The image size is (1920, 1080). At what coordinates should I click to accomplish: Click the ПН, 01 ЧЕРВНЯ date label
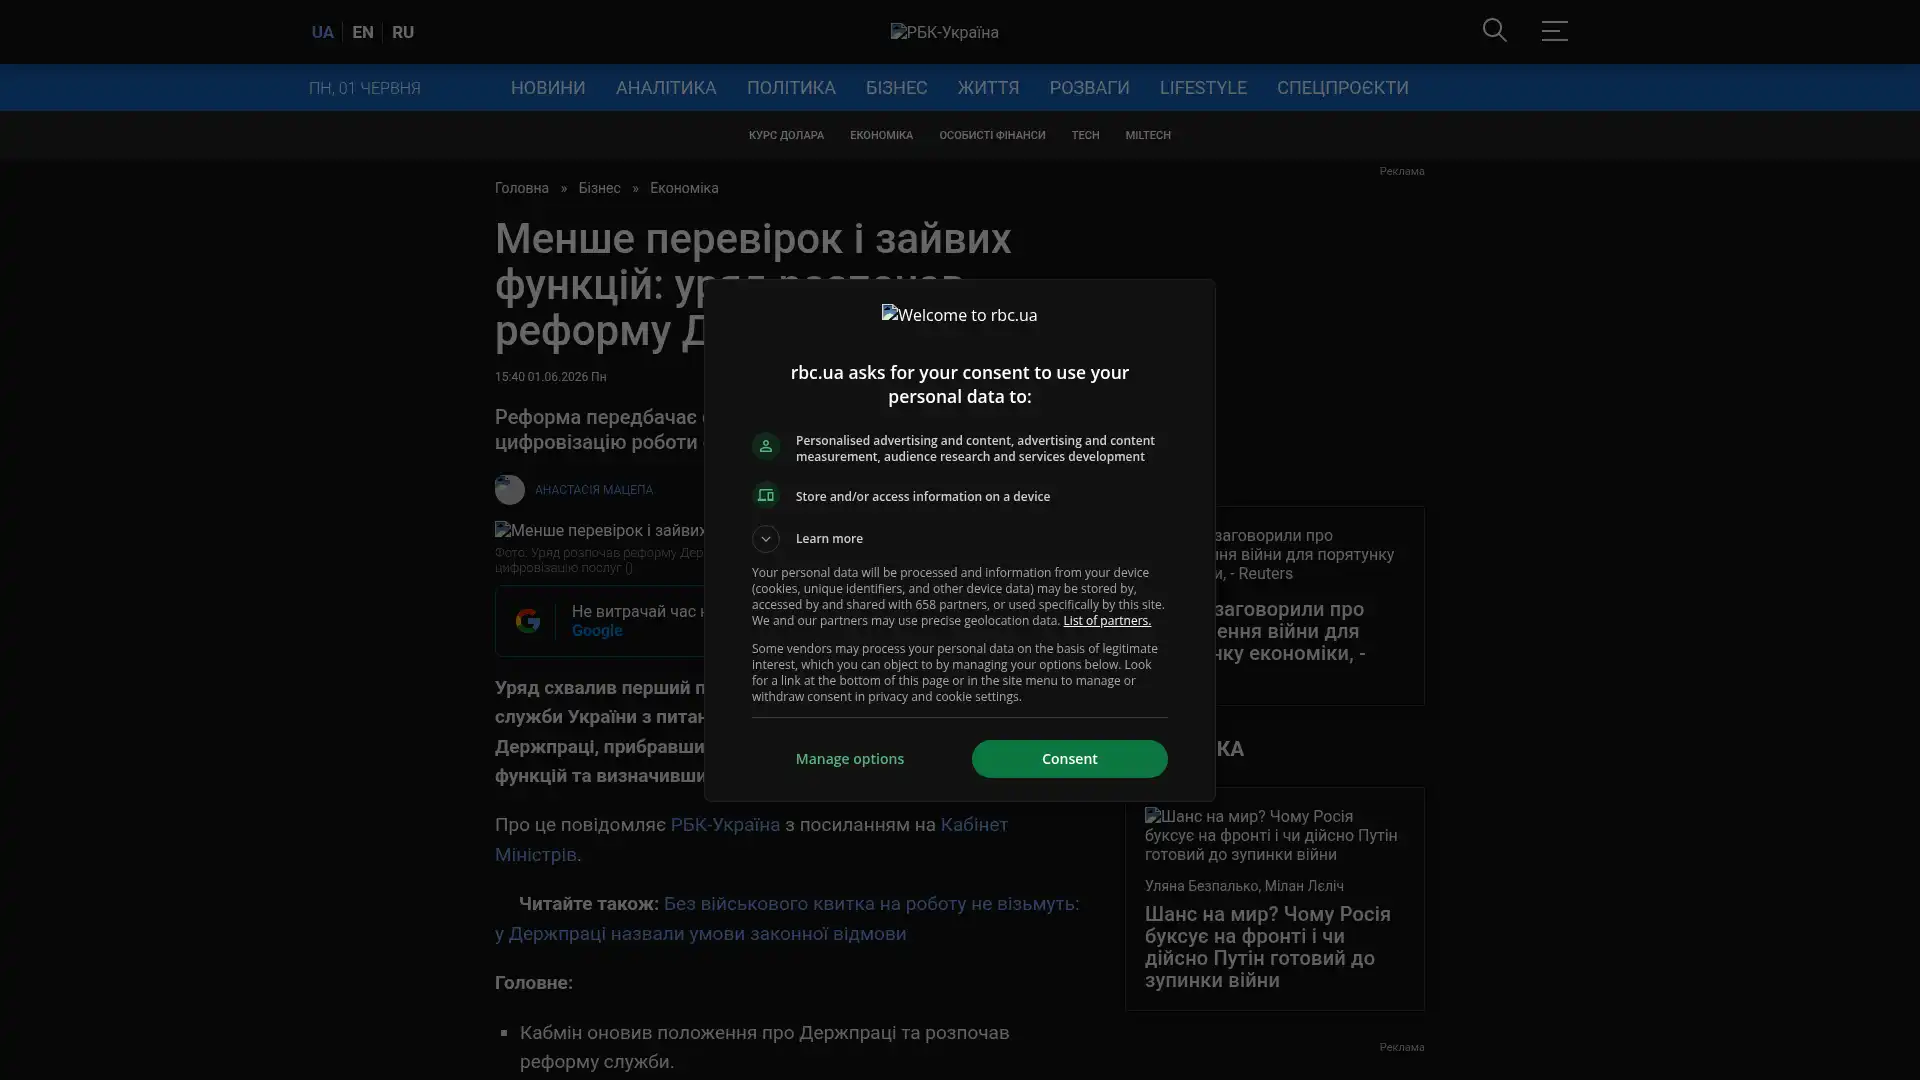coord(364,88)
